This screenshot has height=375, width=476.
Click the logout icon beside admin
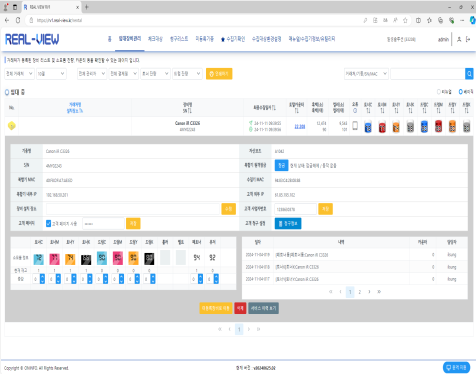[468, 39]
